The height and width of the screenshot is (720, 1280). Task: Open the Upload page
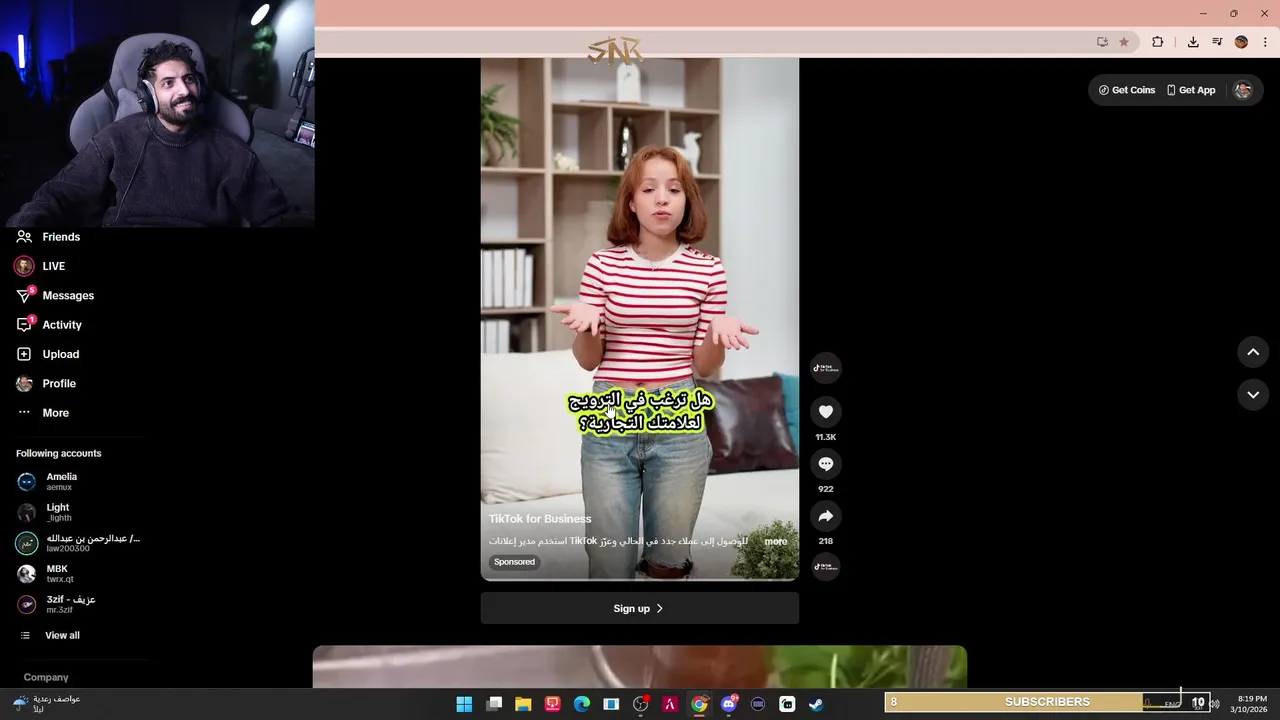(x=47, y=354)
